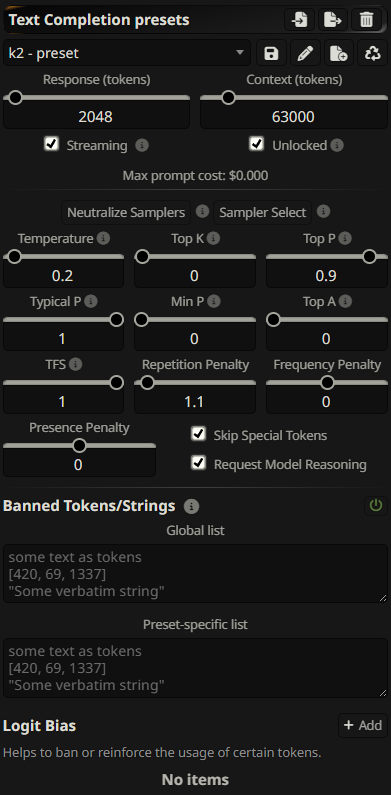This screenshot has width=391, height=795.
Task: Click the Neutralize Samplers button
Action: 126,212
